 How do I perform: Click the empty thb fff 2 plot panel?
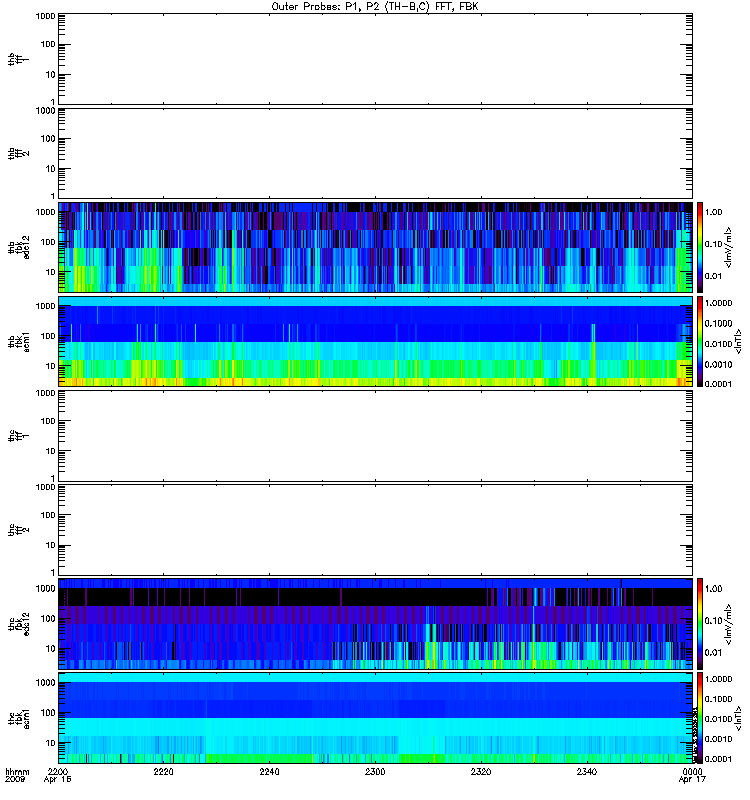click(x=376, y=153)
